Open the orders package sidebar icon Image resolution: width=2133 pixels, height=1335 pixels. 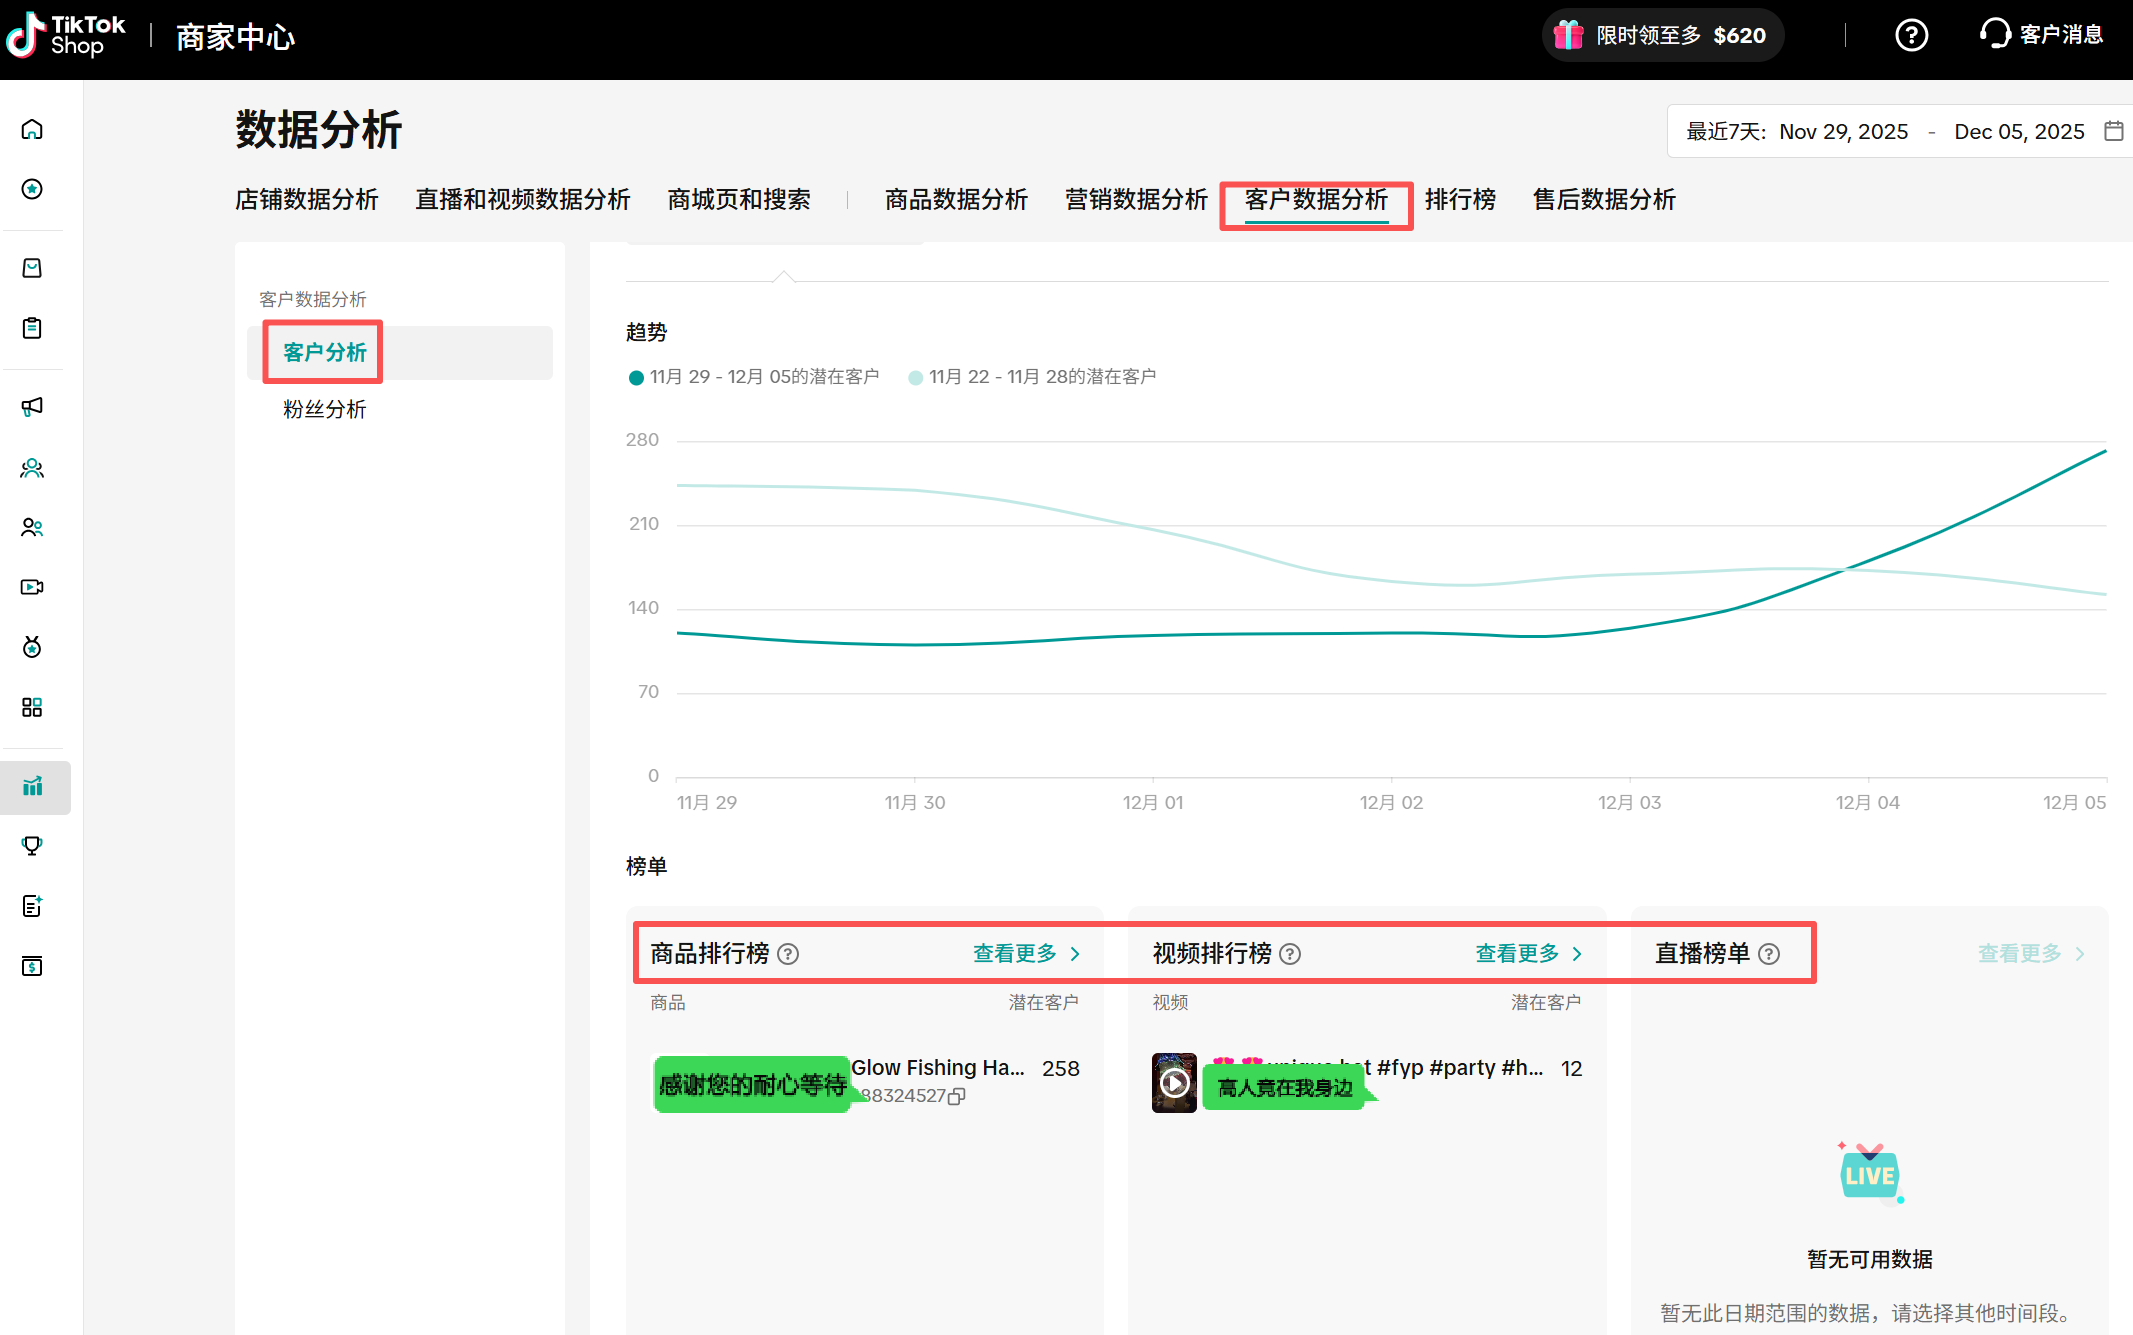click(x=32, y=268)
